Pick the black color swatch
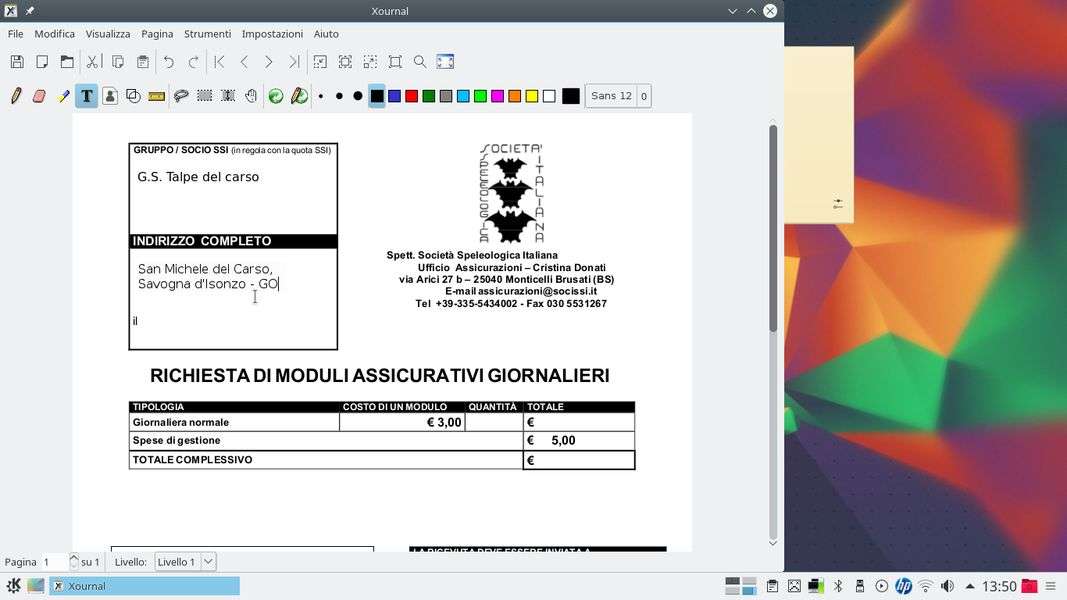The image size is (1067, 600). (x=377, y=96)
